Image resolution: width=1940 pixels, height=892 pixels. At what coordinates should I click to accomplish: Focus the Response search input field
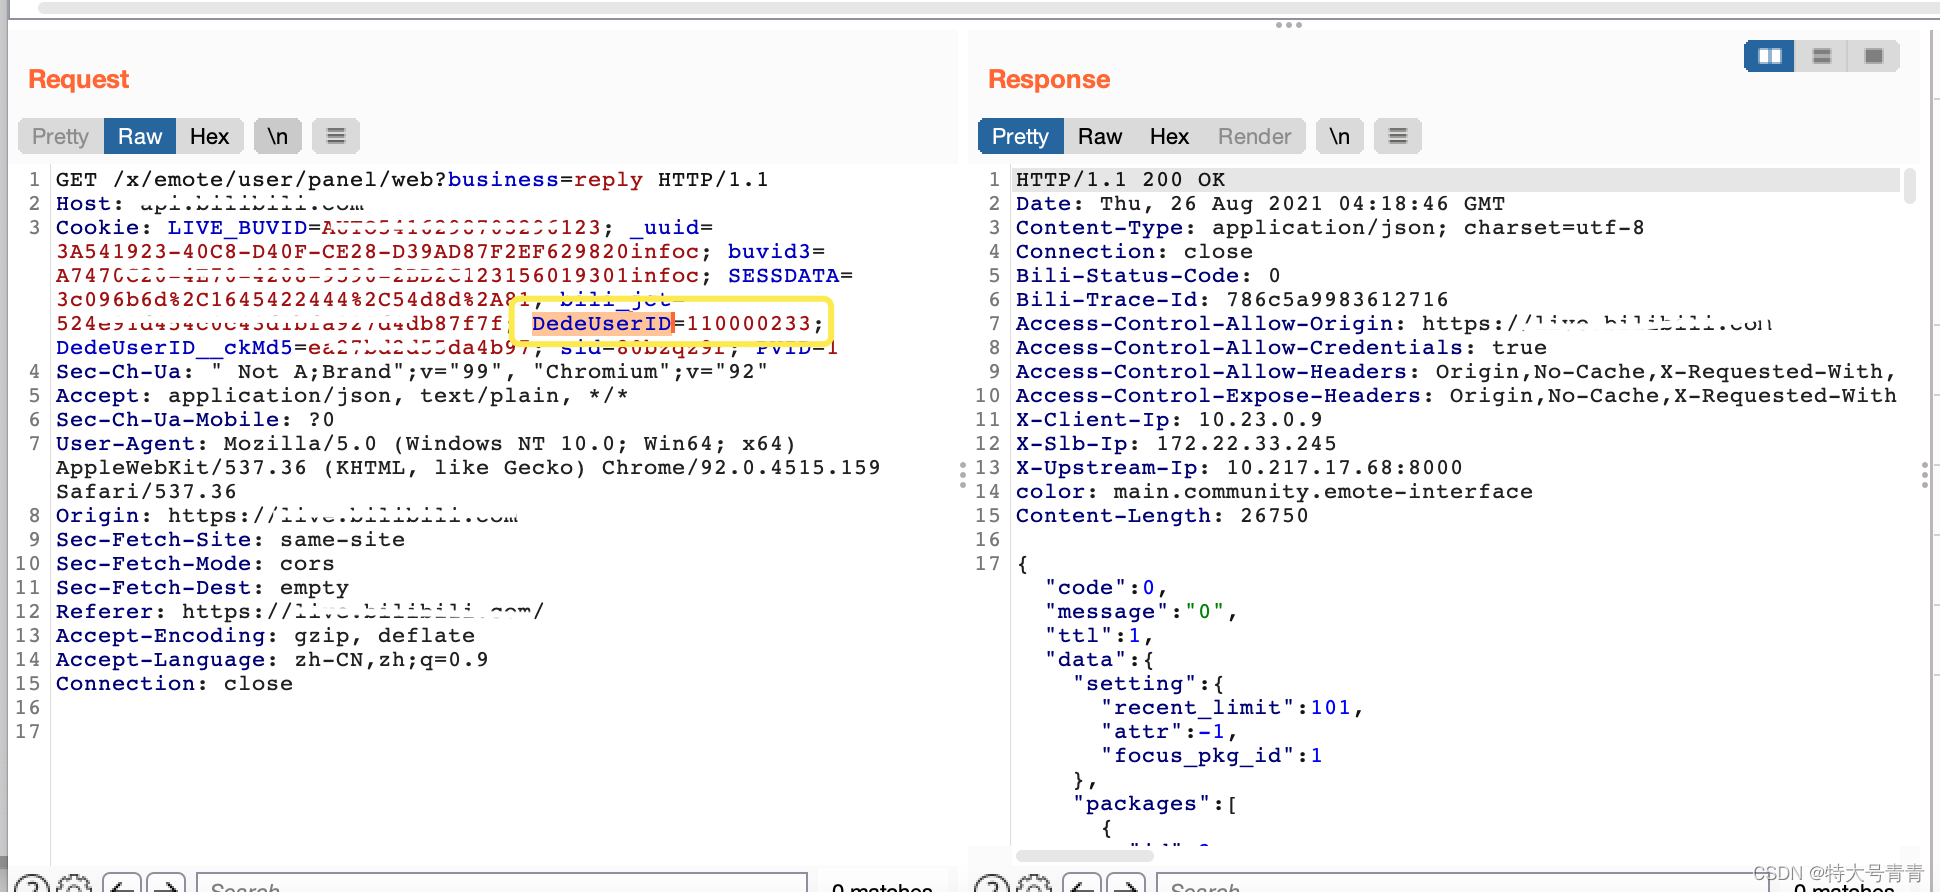(1462, 884)
